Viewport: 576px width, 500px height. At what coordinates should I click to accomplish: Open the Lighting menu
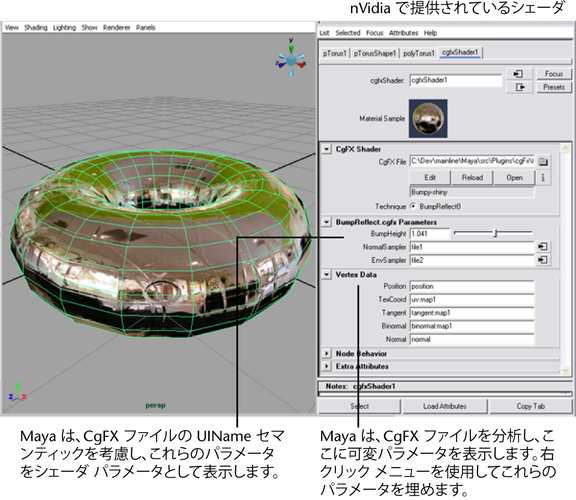64,28
